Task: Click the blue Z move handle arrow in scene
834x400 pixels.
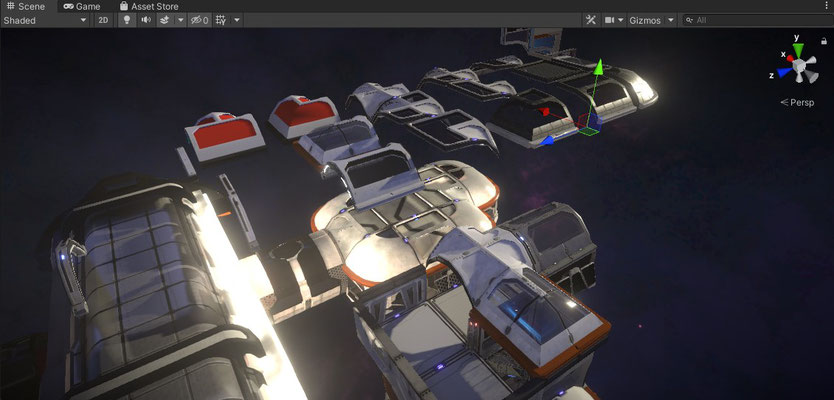Action: click(546, 140)
